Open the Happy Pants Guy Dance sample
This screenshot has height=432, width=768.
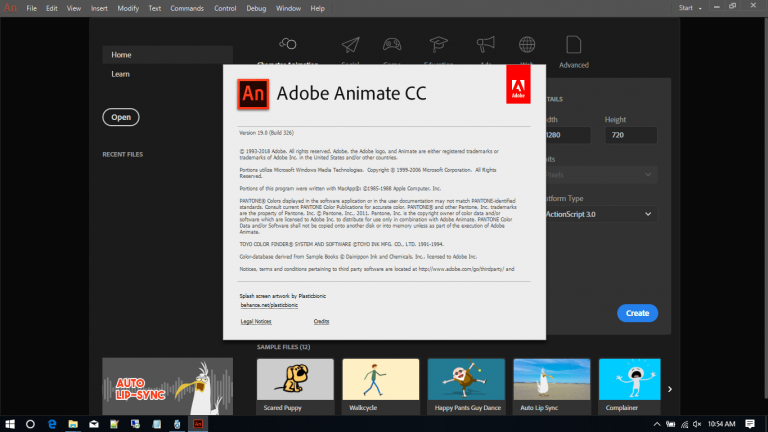pyautogui.click(x=466, y=386)
